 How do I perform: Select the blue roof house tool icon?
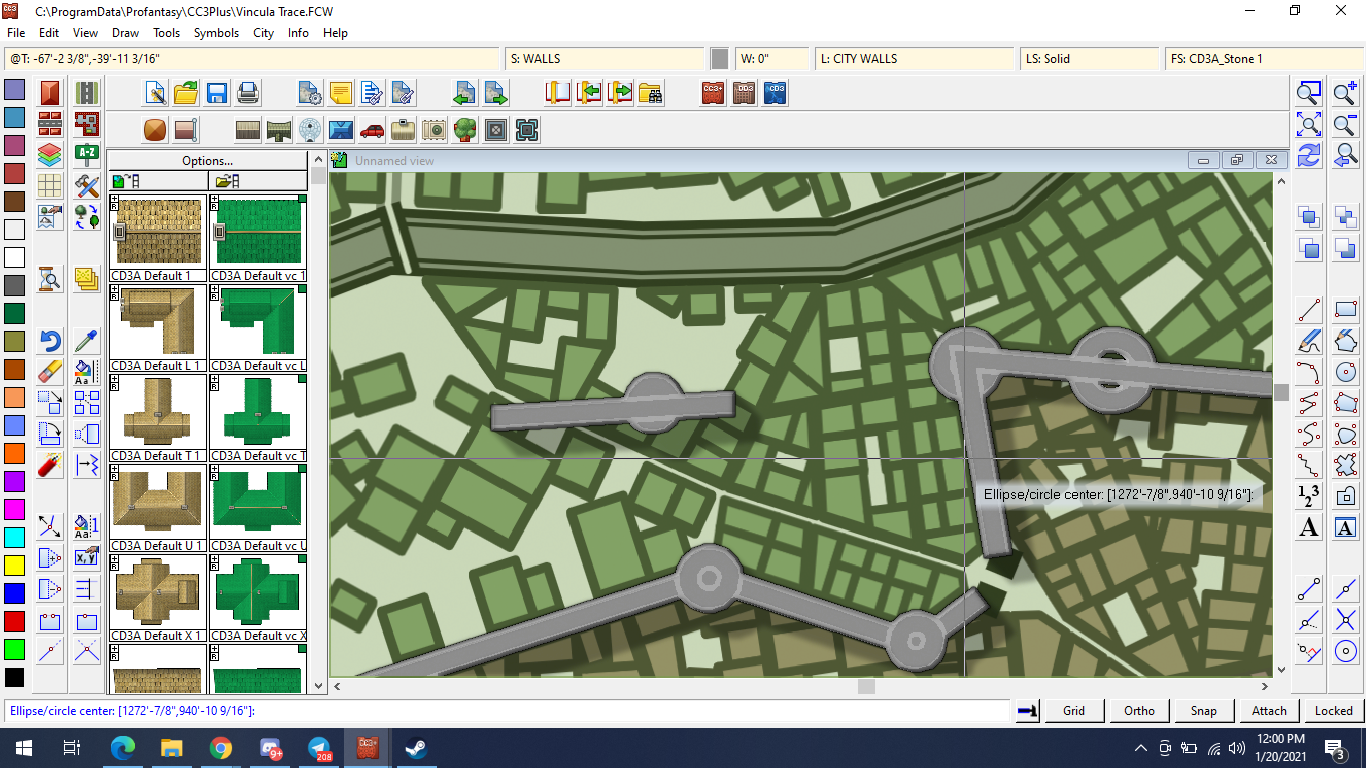(x=341, y=130)
